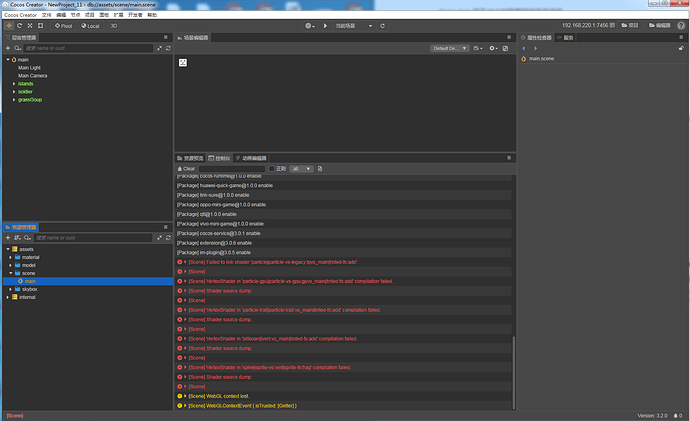This screenshot has height=421, width=690.
Task: Add node with hierarchy plus icon
Action: [8, 48]
